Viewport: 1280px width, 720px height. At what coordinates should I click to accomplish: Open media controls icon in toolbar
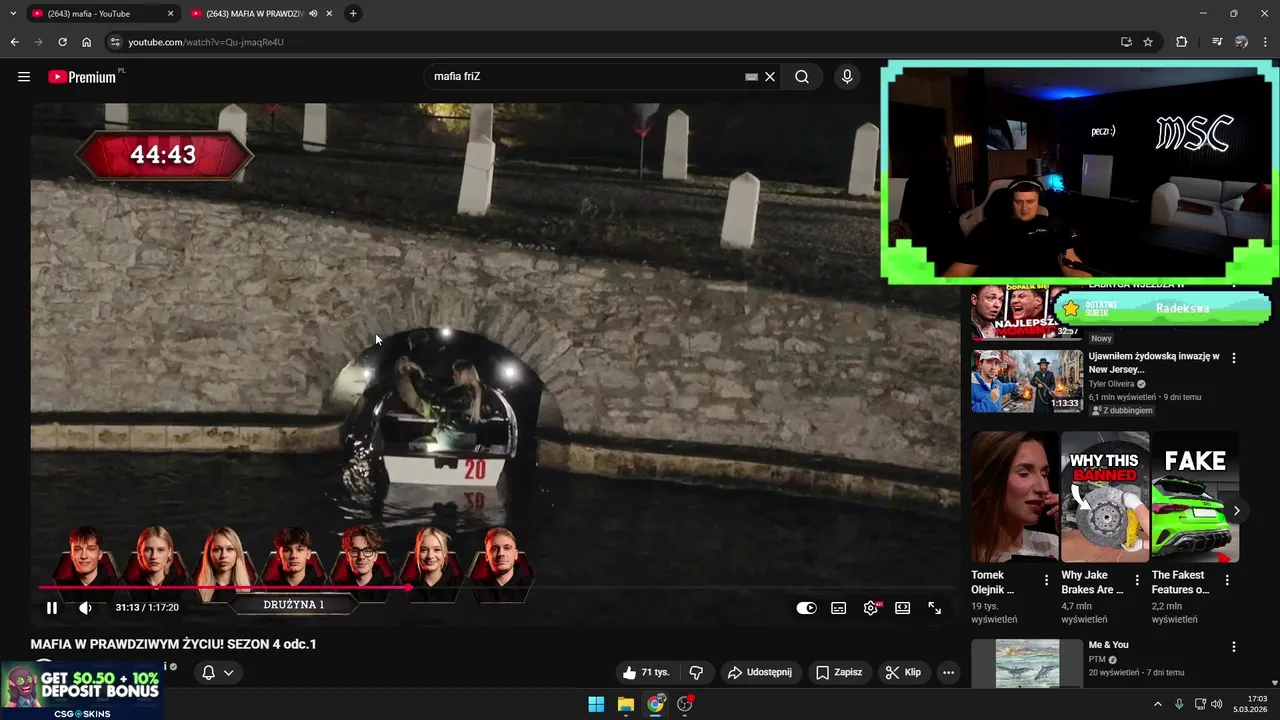pos(1216,42)
